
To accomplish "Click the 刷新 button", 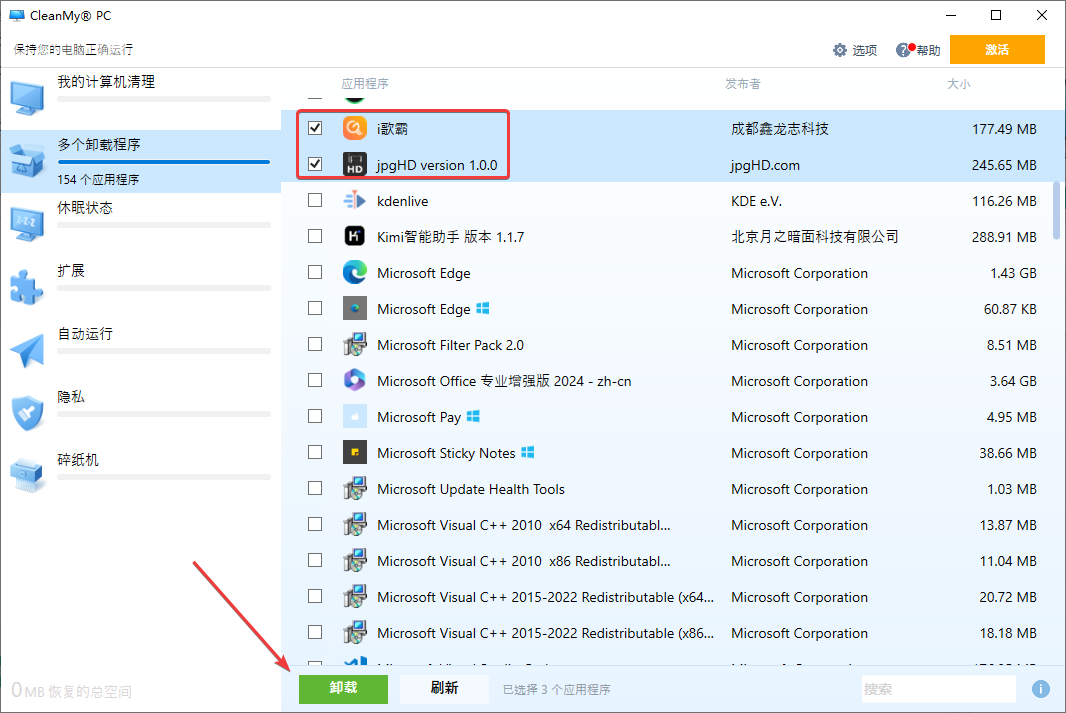I will click(444, 689).
